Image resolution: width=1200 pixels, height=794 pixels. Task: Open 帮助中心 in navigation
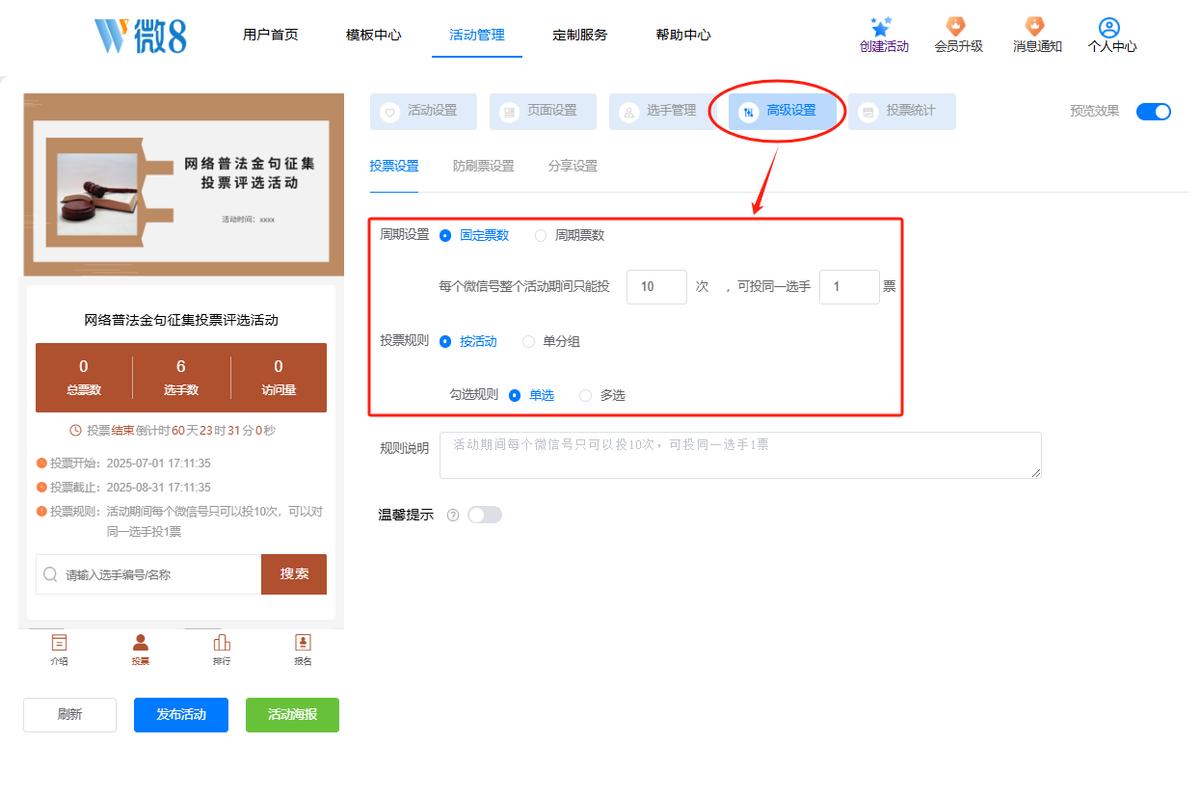tap(683, 35)
